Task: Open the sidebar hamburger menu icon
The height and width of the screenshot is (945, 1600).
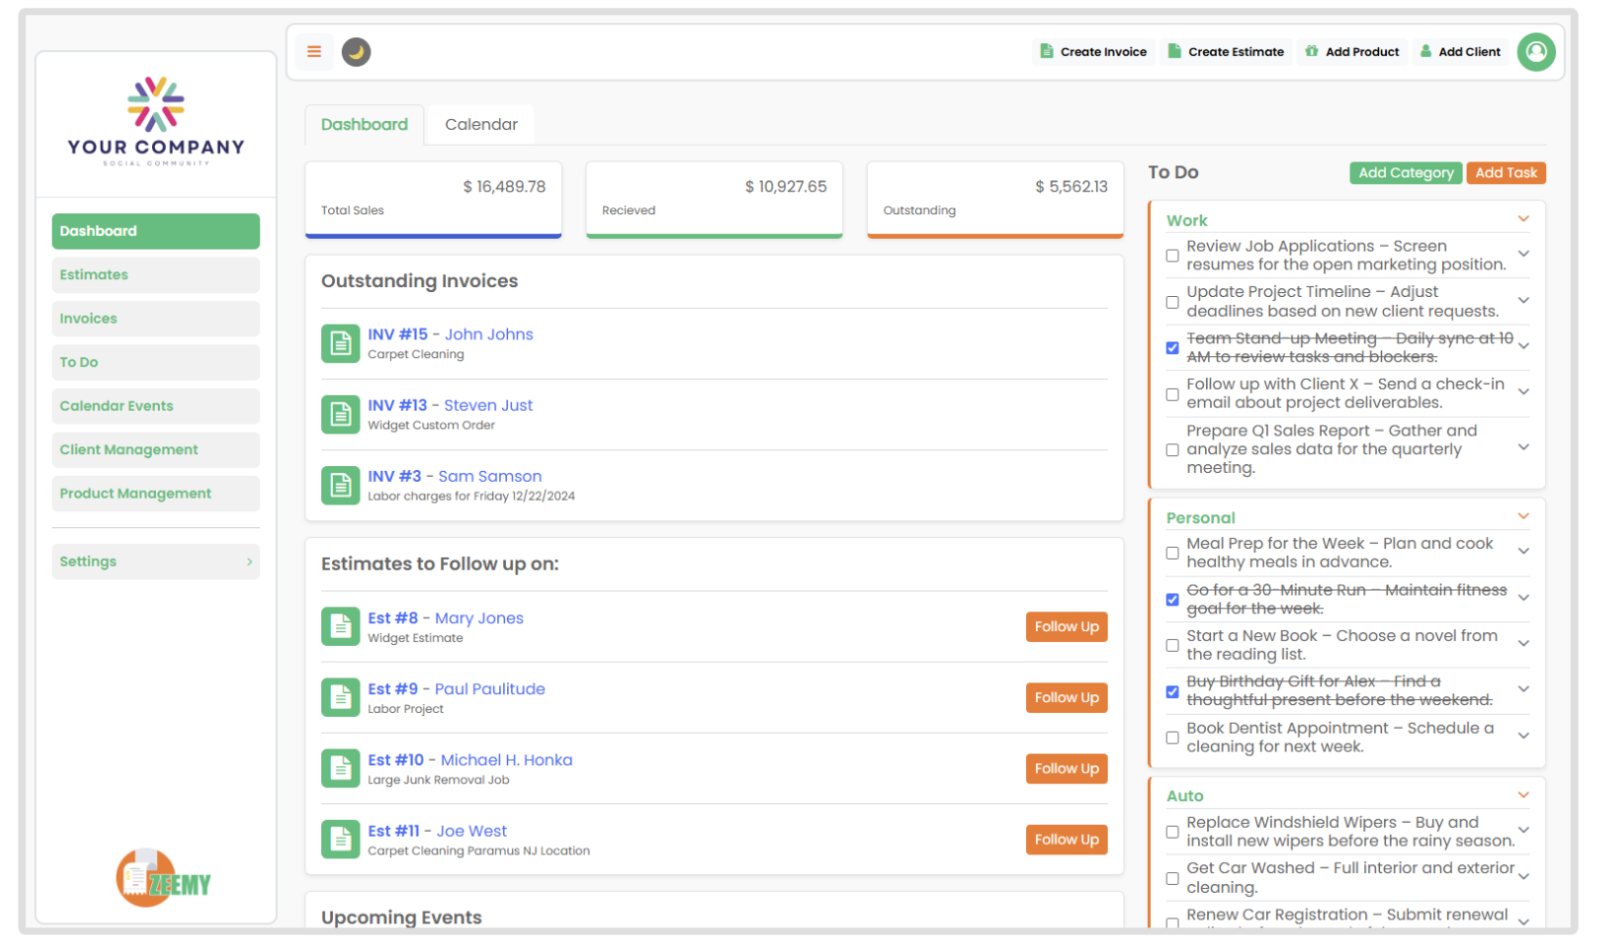Action: coord(314,51)
